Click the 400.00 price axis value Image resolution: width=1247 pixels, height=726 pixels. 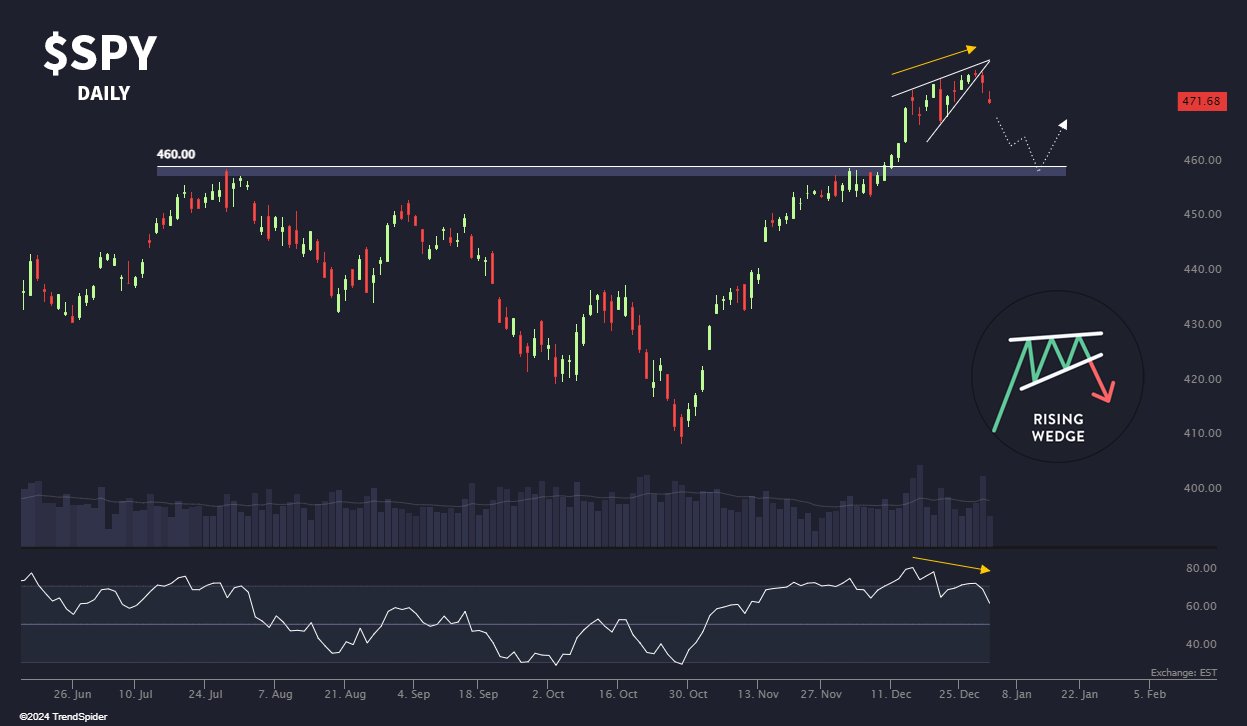(1204, 489)
